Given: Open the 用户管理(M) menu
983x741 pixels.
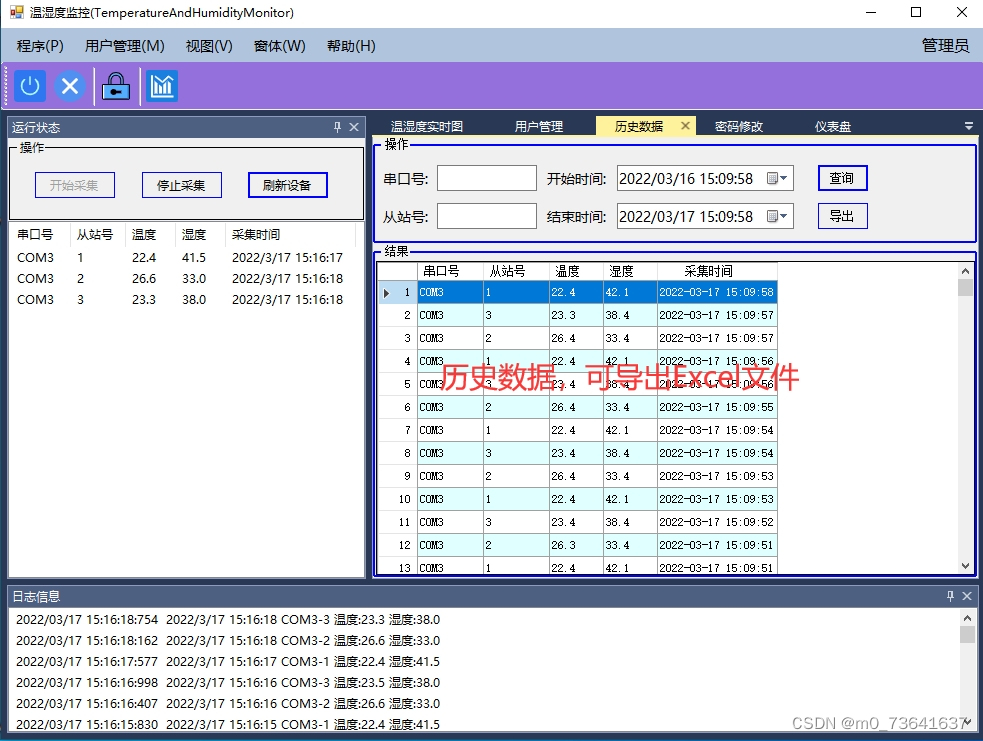Looking at the screenshot, I should tap(125, 46).
